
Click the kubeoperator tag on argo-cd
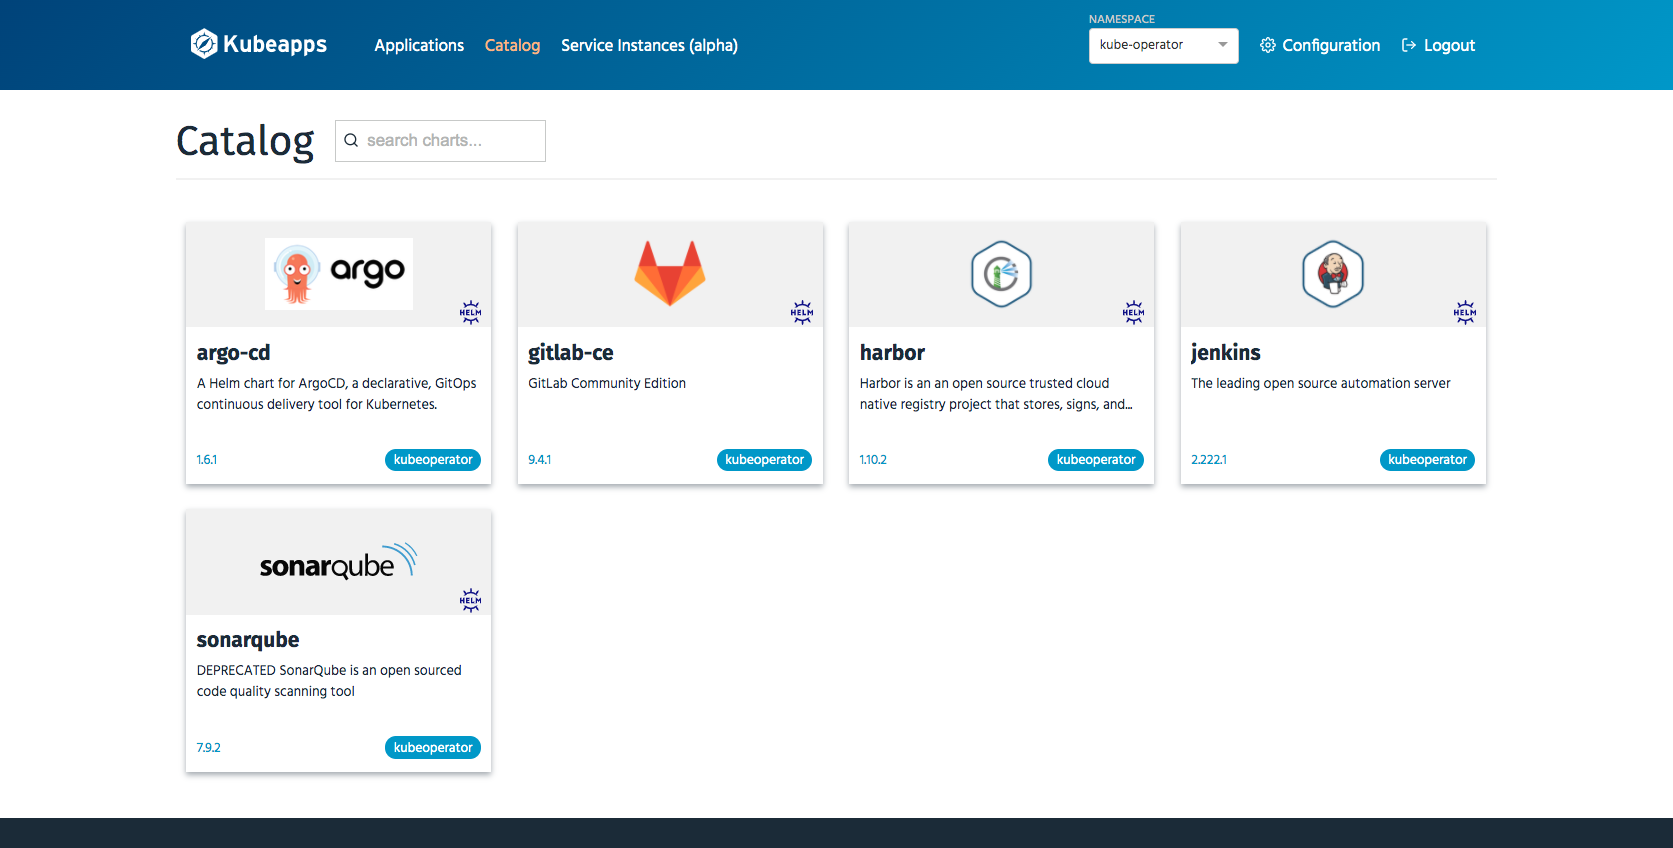point(433,460)
